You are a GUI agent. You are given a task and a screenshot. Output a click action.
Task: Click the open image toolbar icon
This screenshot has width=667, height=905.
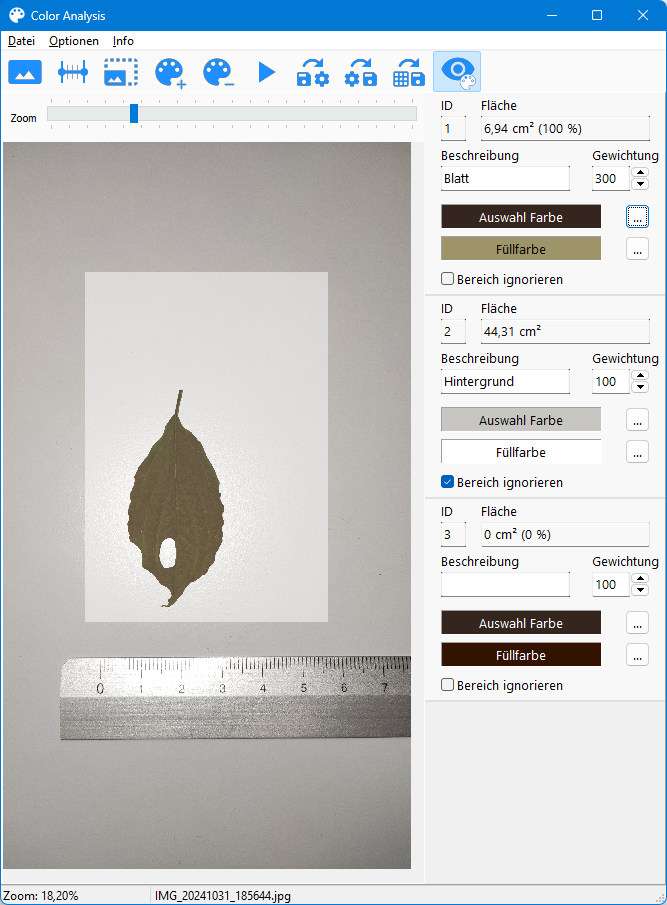pos(25,72)
